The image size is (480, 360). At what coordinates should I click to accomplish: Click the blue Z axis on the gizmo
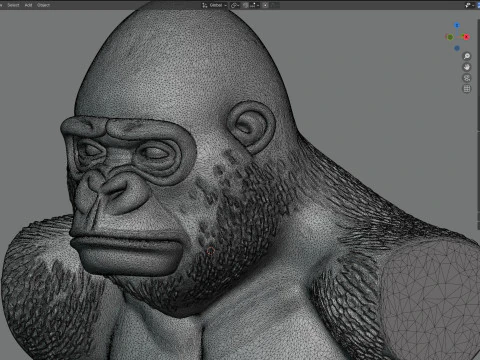pyautogui.click(x=457, y=25)
